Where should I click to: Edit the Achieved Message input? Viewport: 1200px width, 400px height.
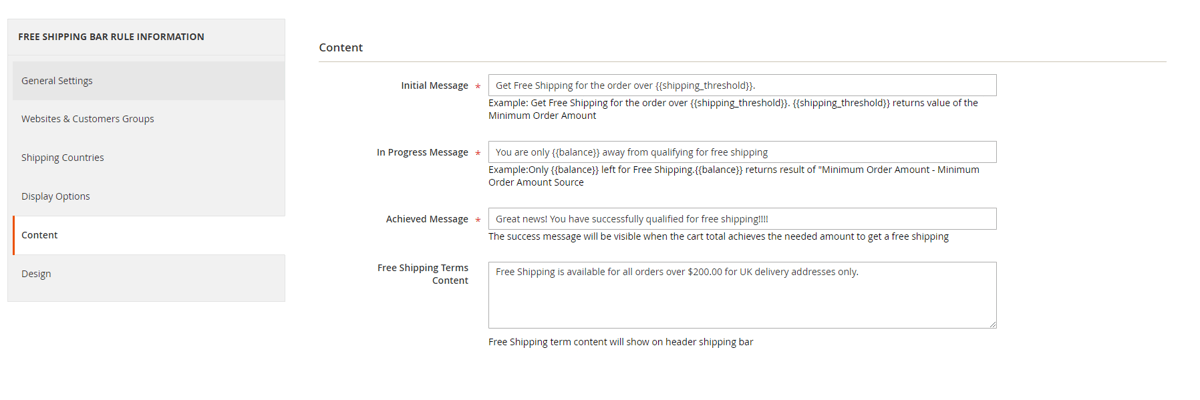(742, 219)
